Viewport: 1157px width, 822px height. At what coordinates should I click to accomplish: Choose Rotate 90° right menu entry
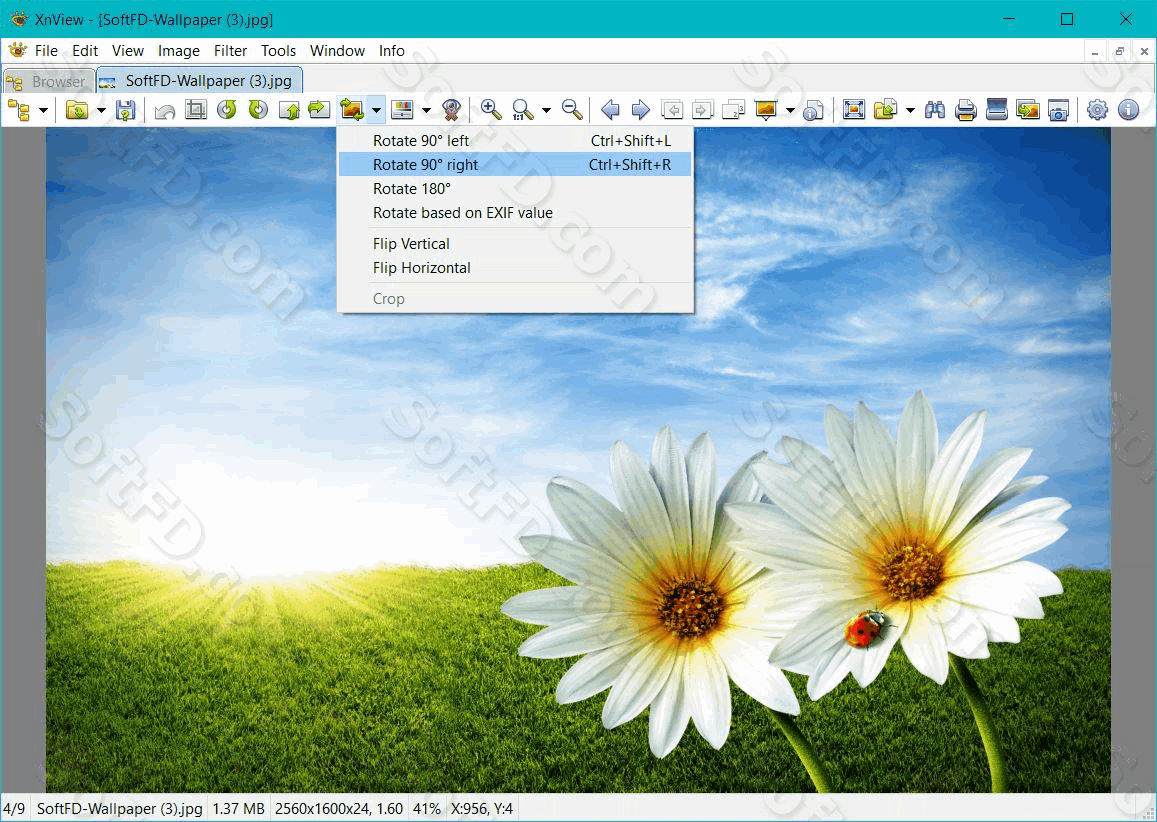tap(515, 165)
